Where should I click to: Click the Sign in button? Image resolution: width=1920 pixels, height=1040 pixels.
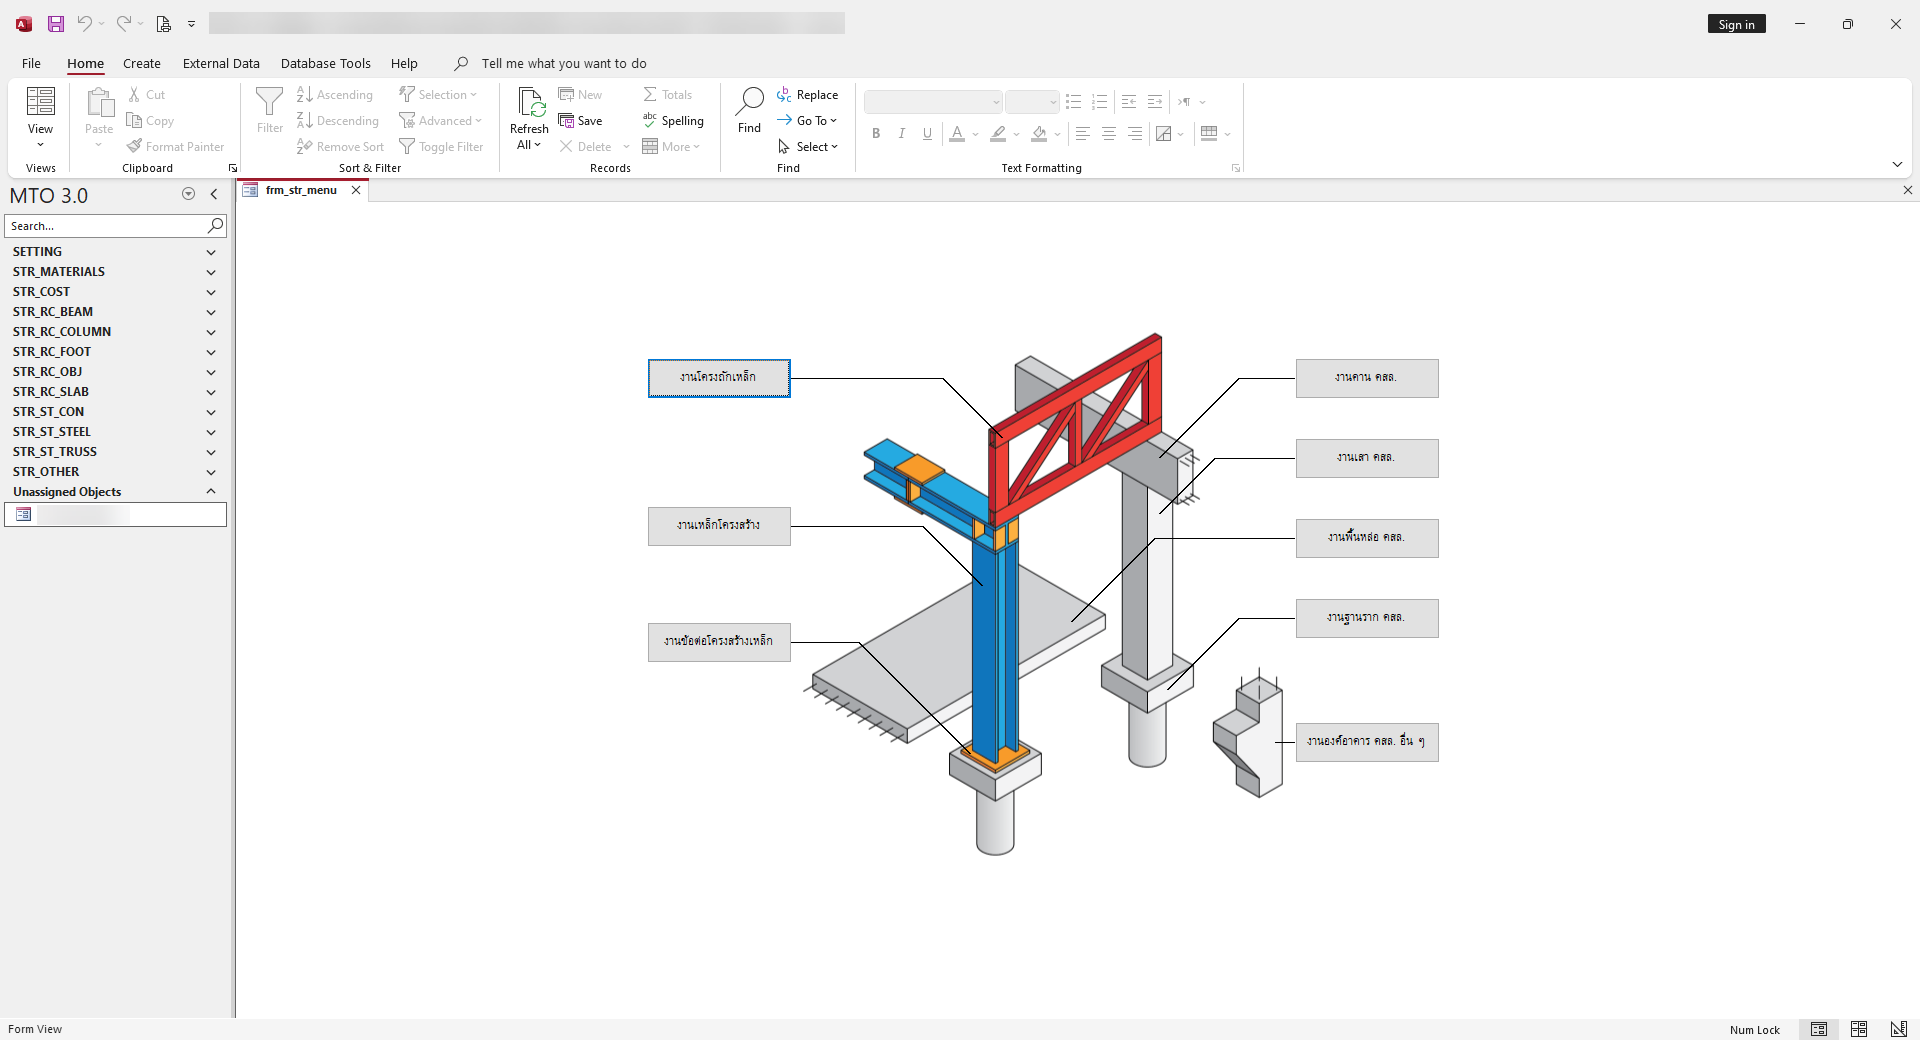(1736, 24)
